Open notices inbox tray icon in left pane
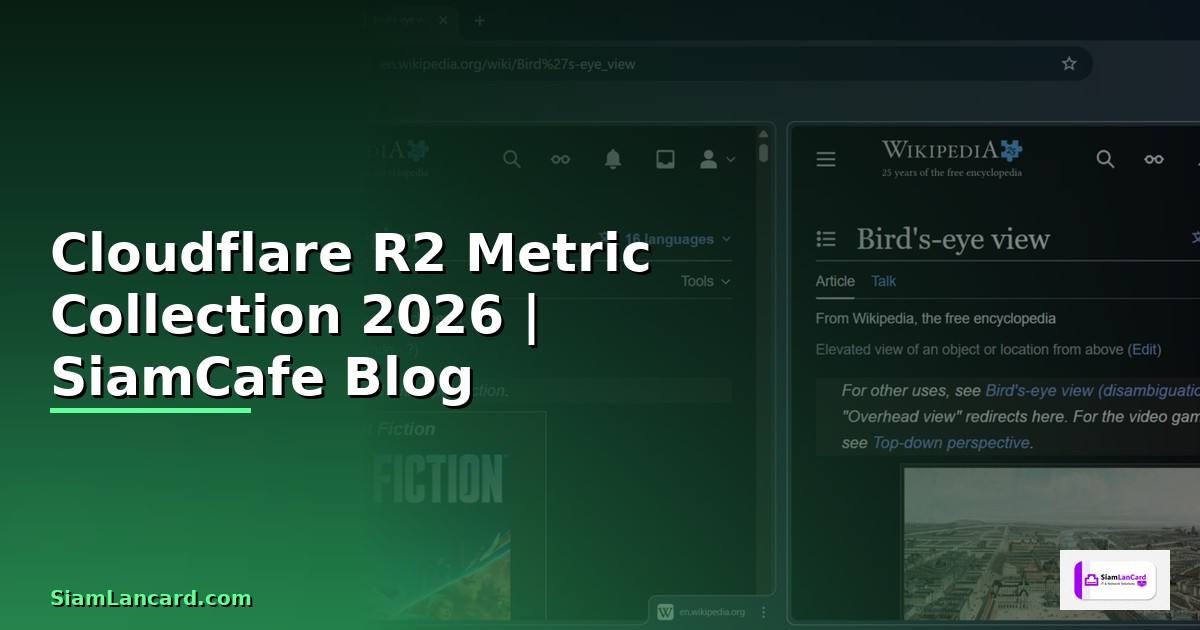The height and width of the screenshot is (630, 1200). [x=665, y=159]
